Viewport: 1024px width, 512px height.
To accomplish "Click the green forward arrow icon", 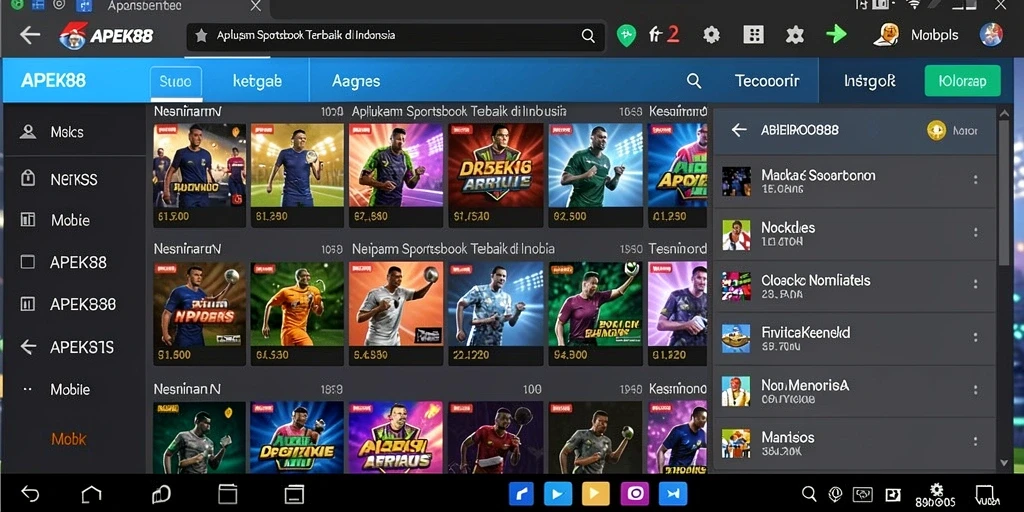I will pyautogui.click(x=836, y=35).
